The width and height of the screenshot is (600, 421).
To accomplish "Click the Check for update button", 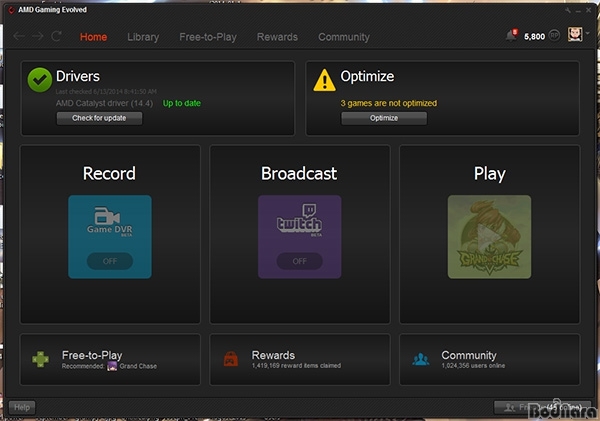I will pos(99,118).
